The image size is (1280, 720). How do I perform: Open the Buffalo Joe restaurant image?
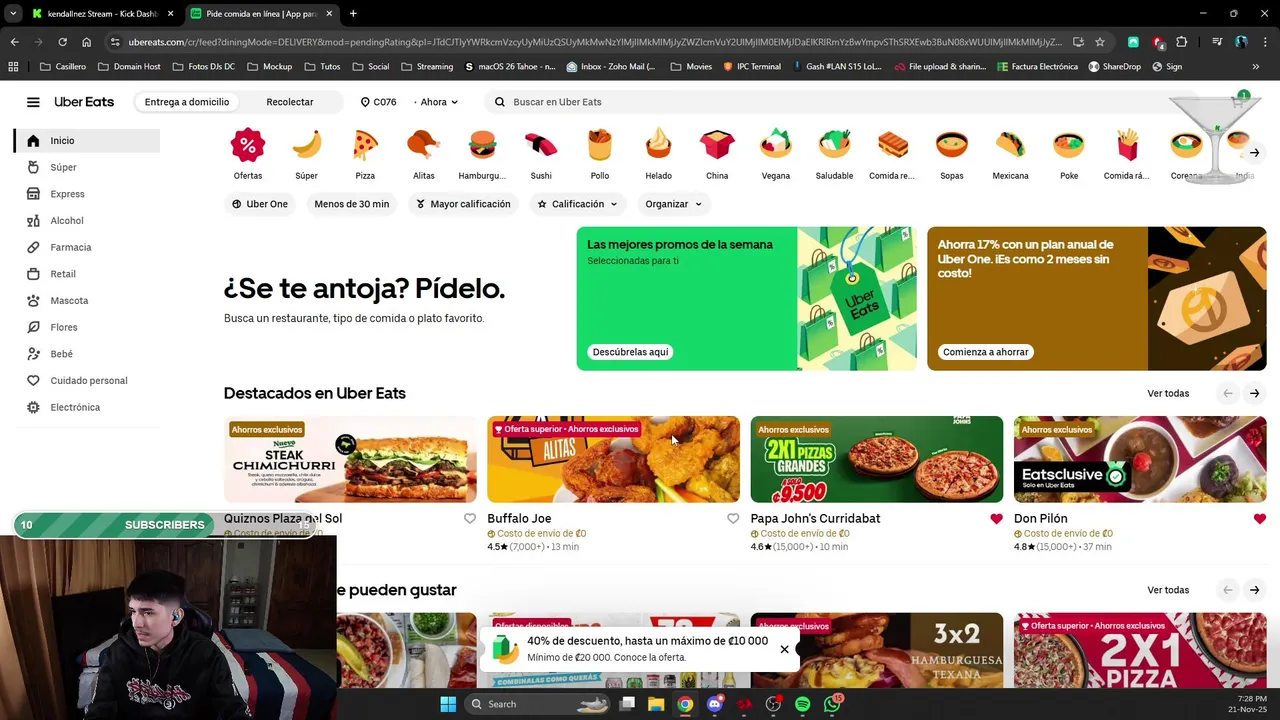[x=613, y=459]
